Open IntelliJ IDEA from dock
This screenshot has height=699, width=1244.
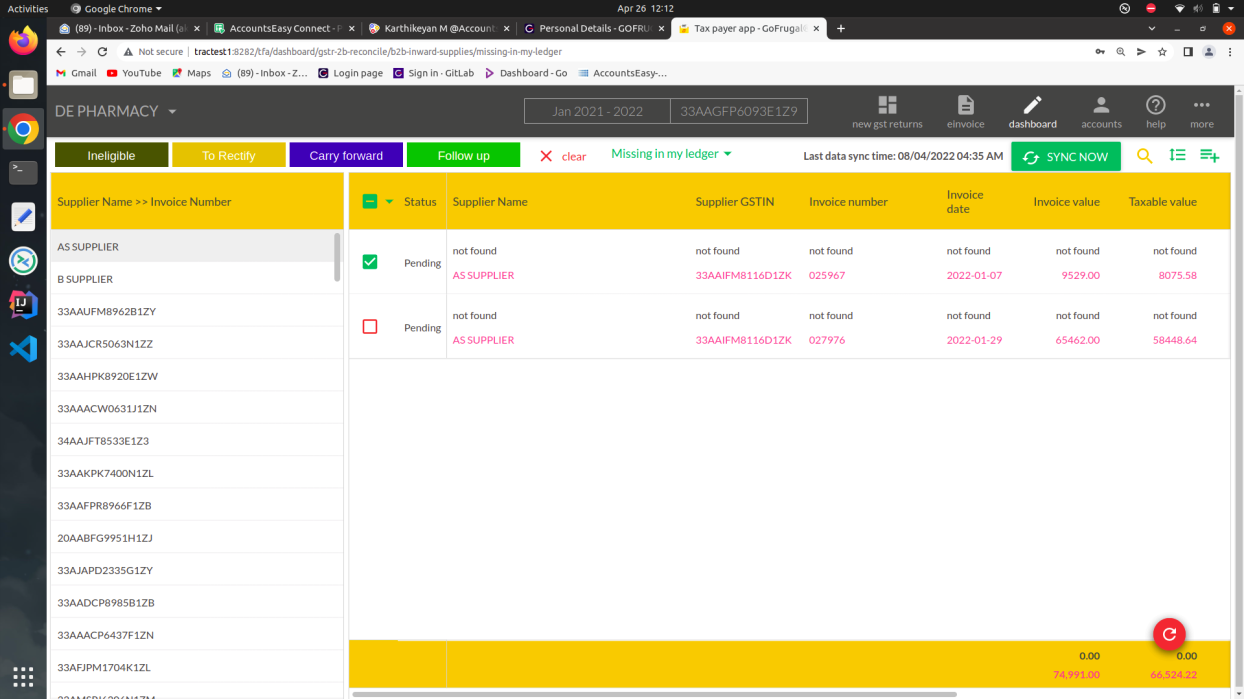pos(23,304)
